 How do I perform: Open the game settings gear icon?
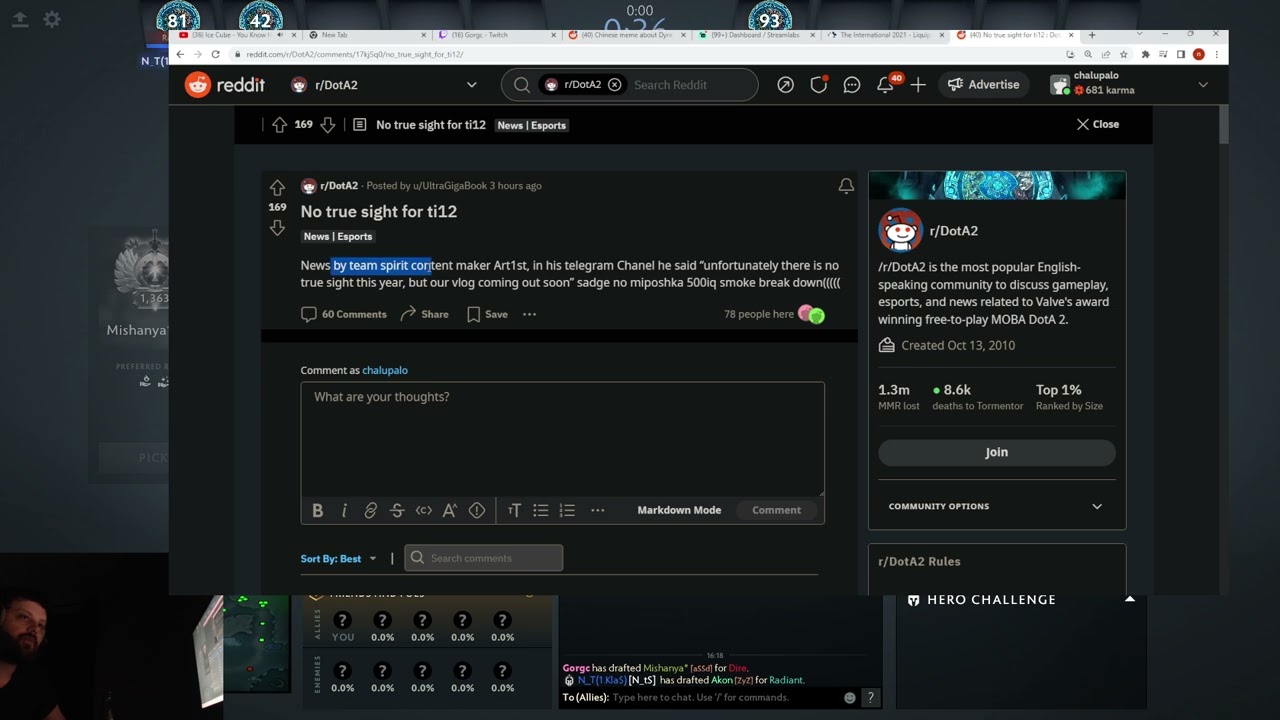click(x=52, y=19)
